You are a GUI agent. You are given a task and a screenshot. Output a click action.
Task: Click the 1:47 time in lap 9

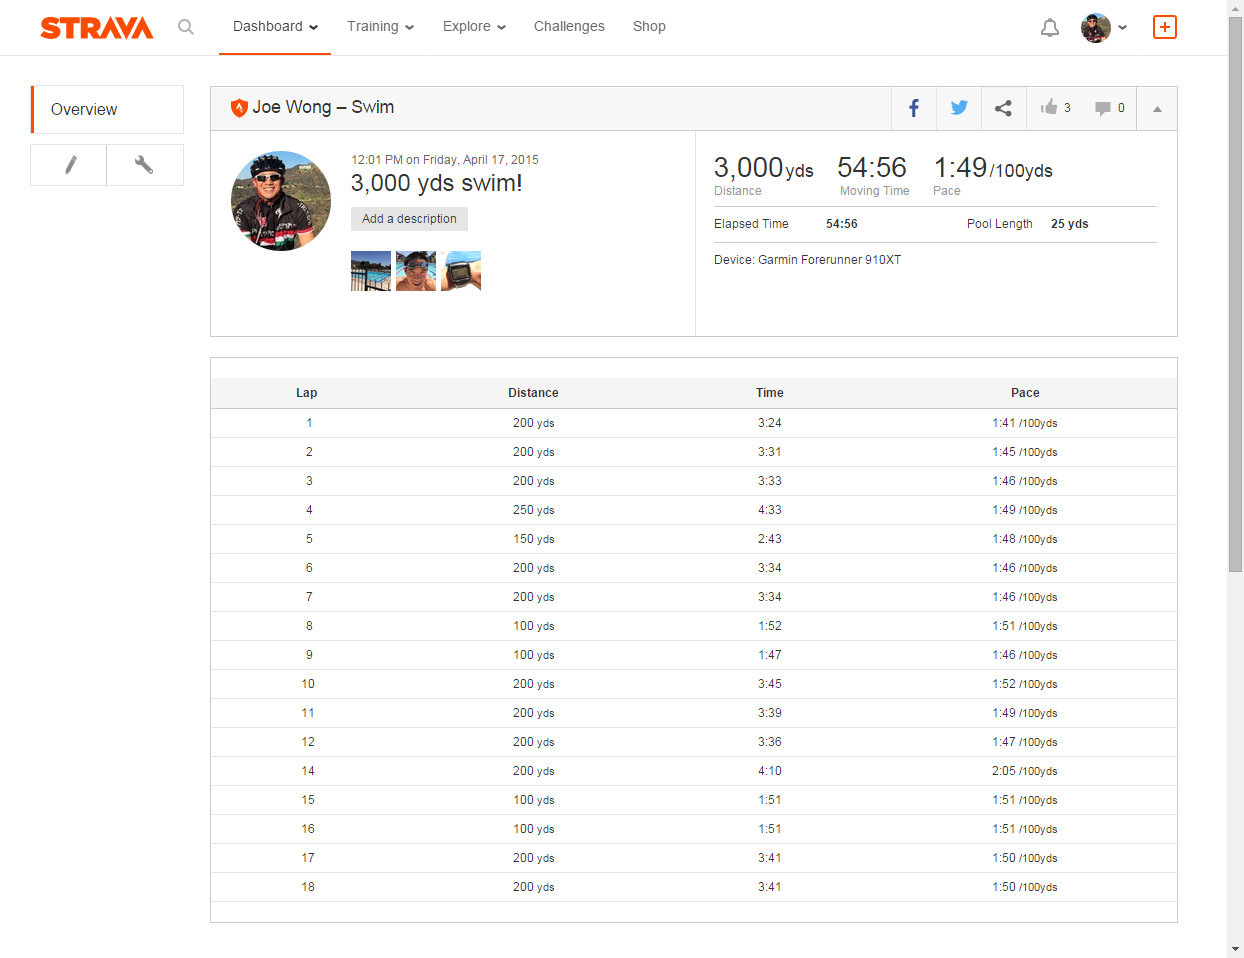click(x=770, y=655)
